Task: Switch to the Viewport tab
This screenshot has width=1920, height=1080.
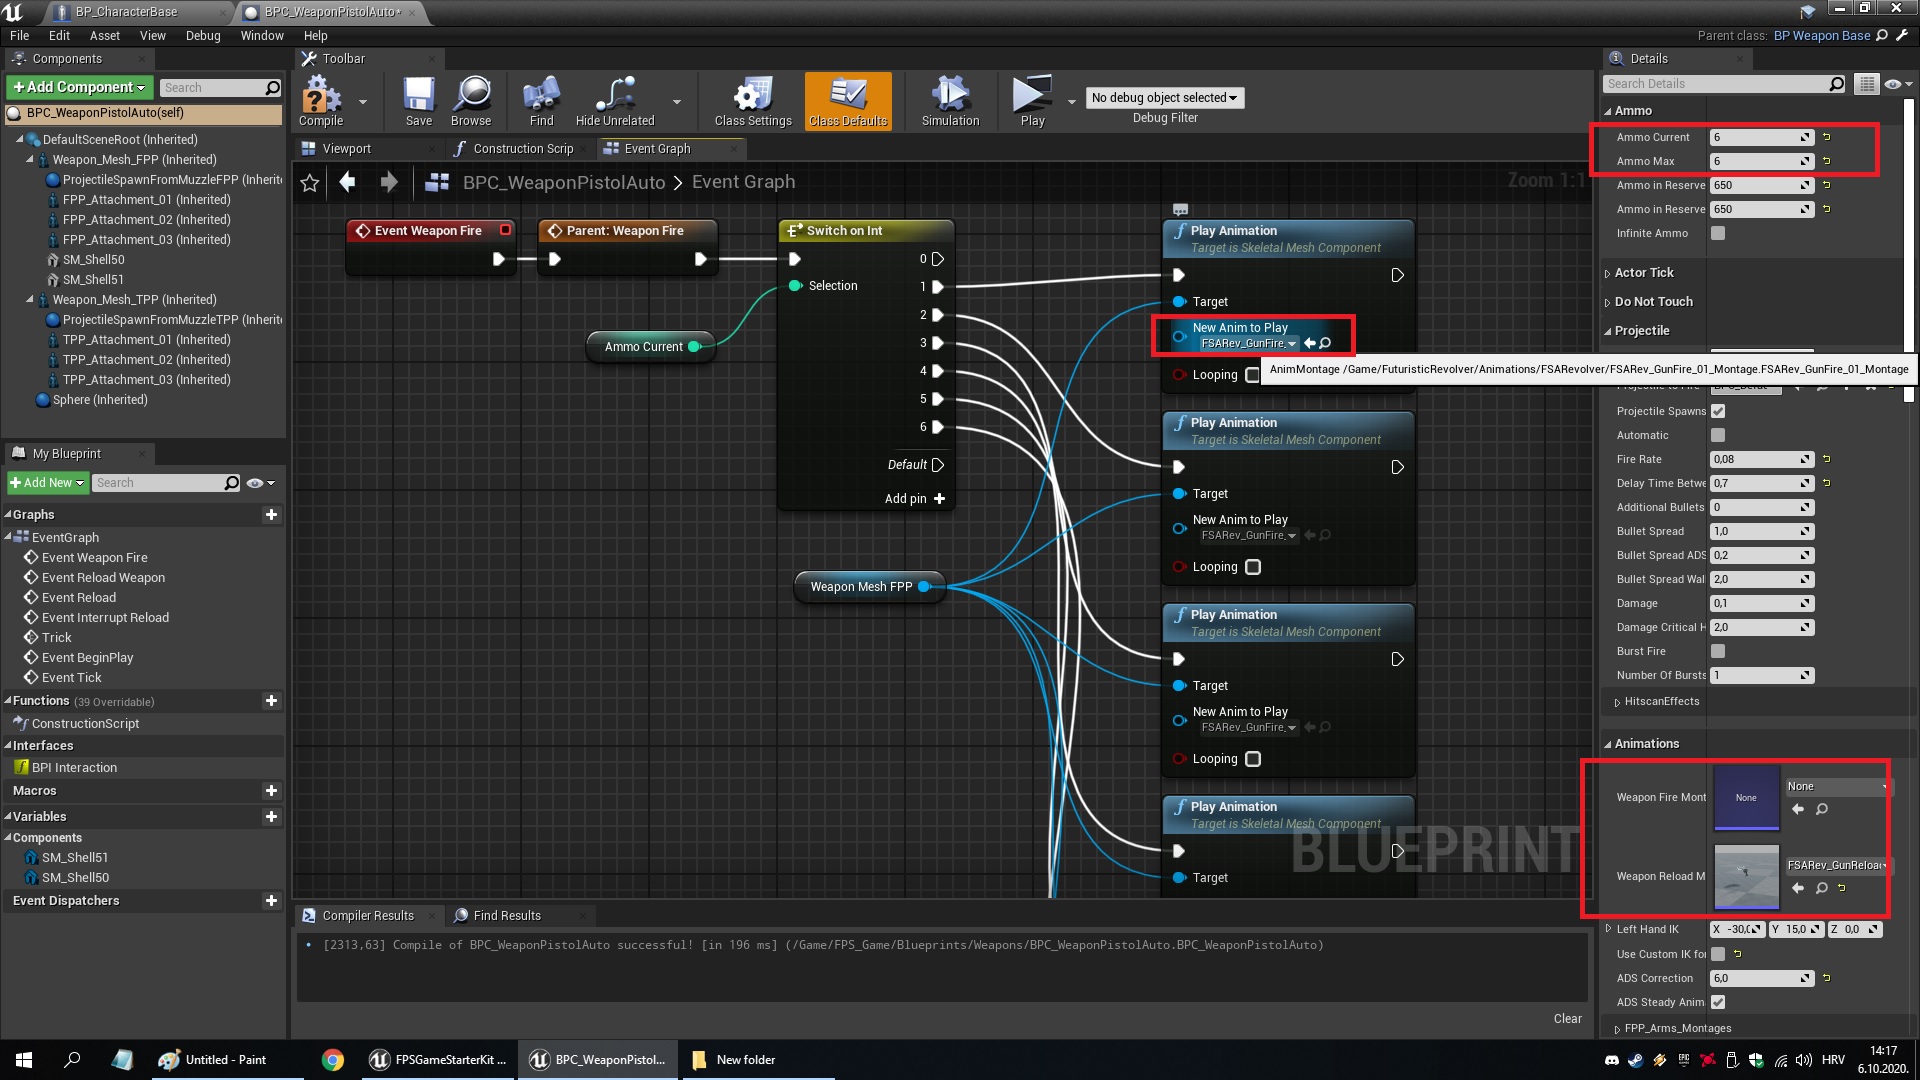Action: pos(348,148)
